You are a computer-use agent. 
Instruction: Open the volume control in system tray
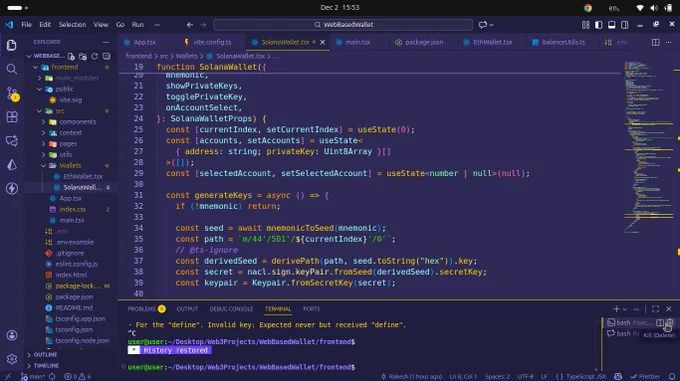point(654,8)
